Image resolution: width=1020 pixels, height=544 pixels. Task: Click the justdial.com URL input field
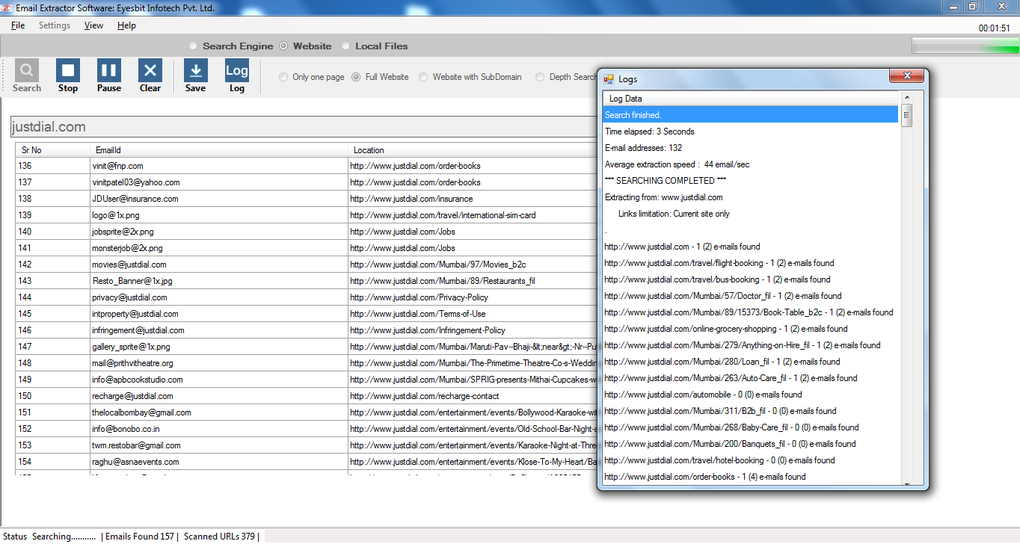[x=303, y=127]
